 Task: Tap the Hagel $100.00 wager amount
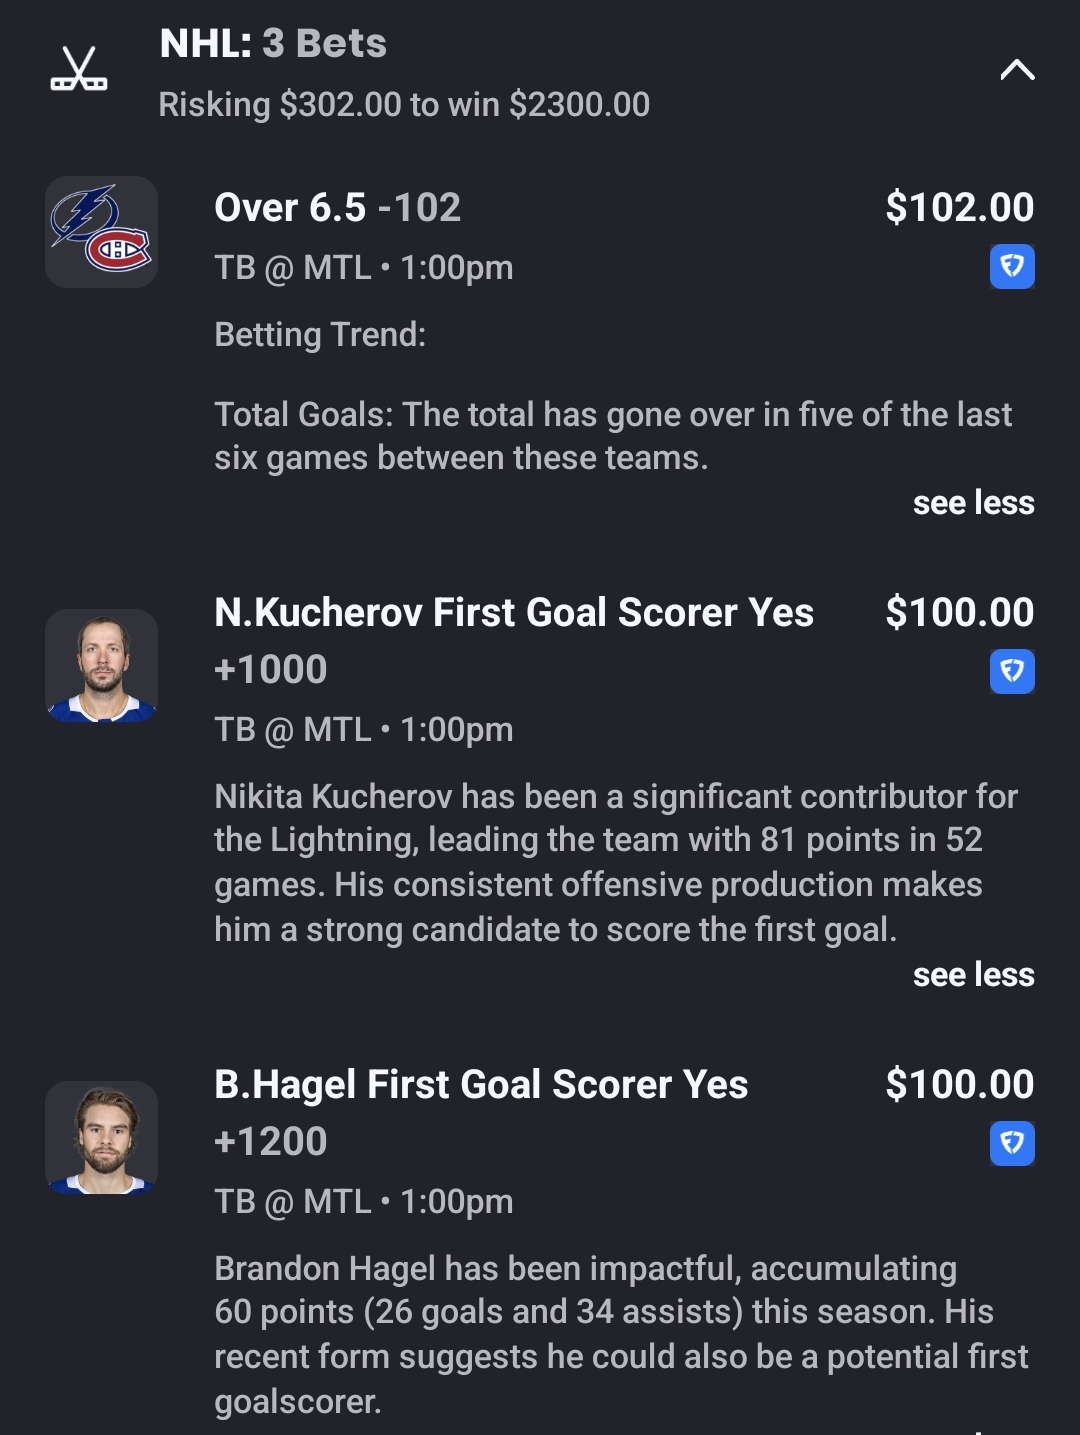959,1085
